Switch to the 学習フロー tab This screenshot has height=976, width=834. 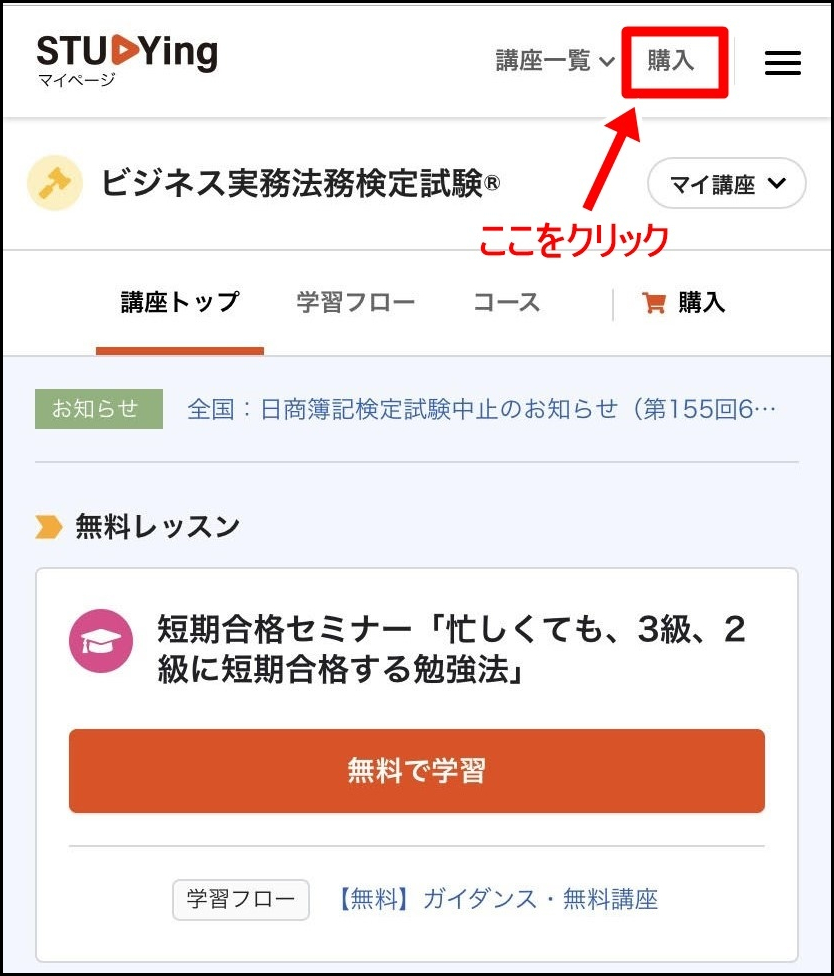pos(355,303)
